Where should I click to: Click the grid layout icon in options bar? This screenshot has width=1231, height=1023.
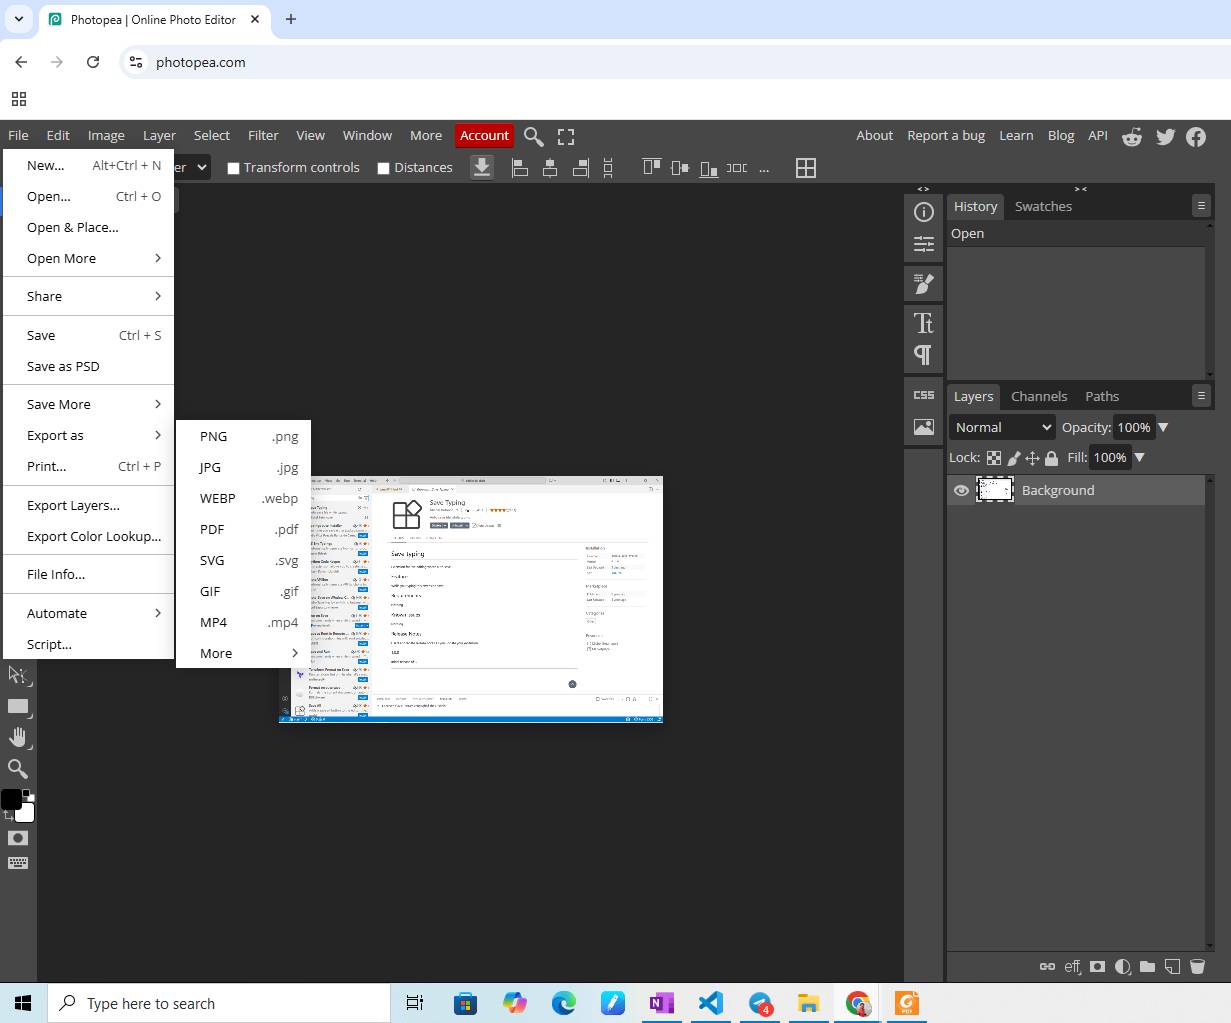[806, 168]
